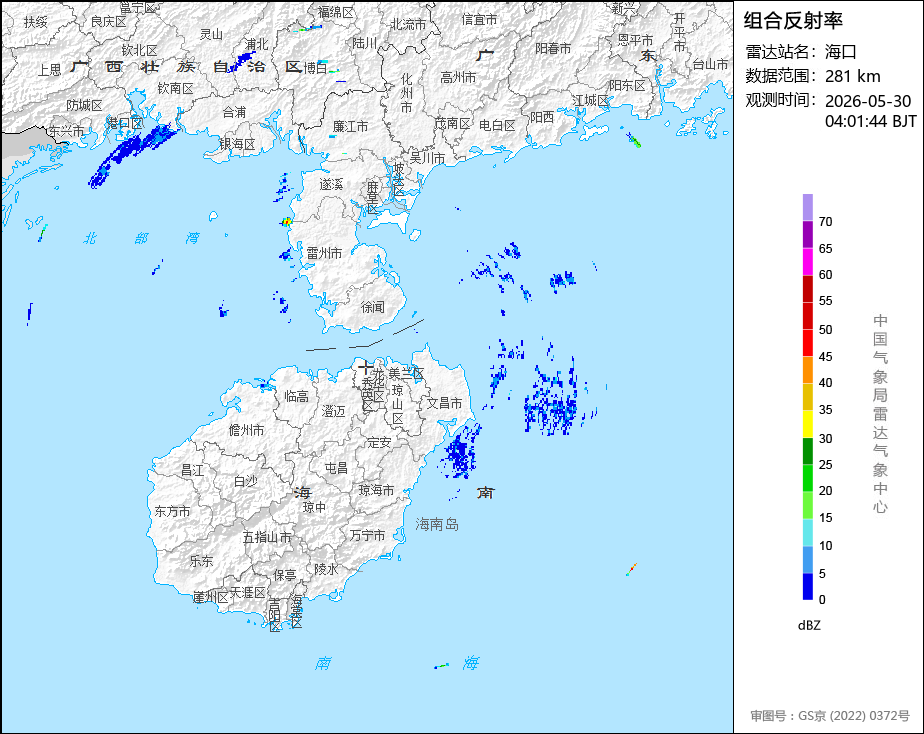Click the 组合反射率 title text
The width and height of the screenshot is (924, 734).
coord(793,21)
